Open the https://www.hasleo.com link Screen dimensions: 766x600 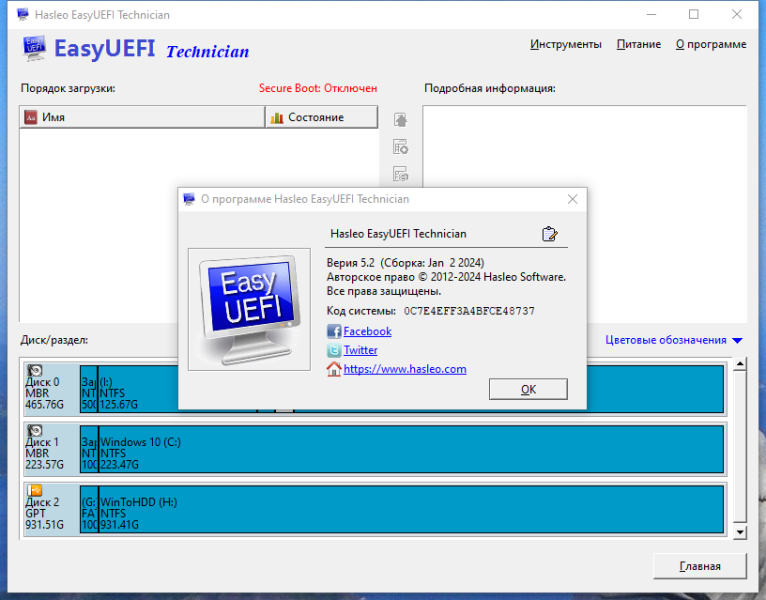click(x=405, y=369)
